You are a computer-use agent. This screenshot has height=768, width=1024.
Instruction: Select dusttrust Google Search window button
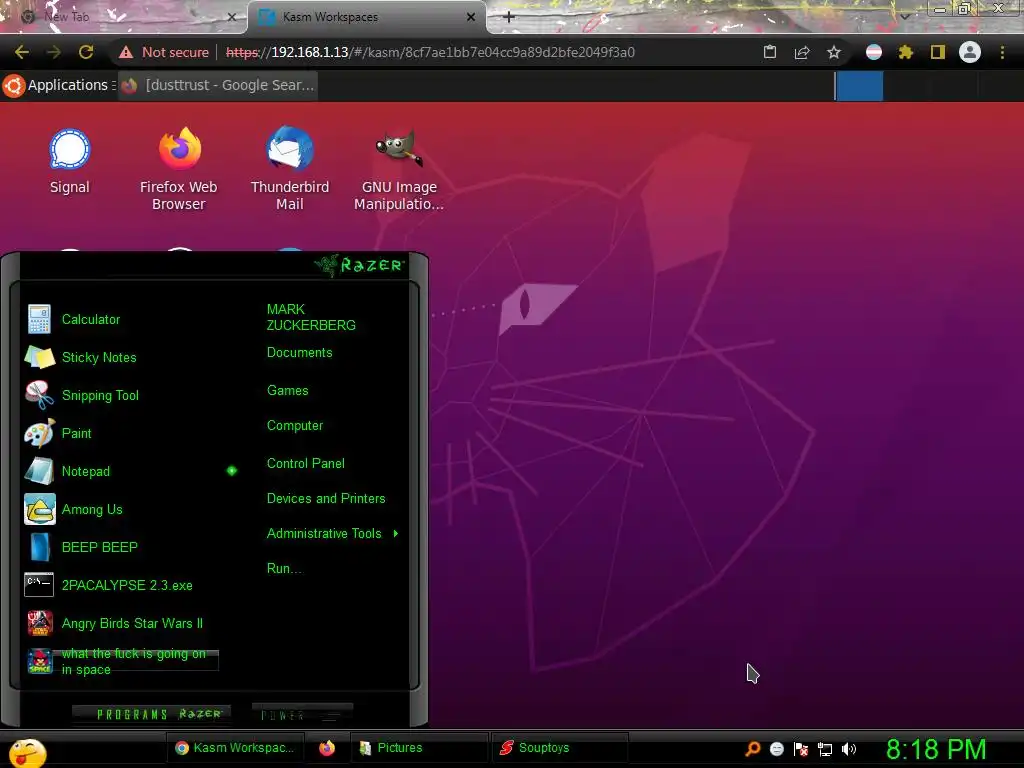tap(218, 86)
